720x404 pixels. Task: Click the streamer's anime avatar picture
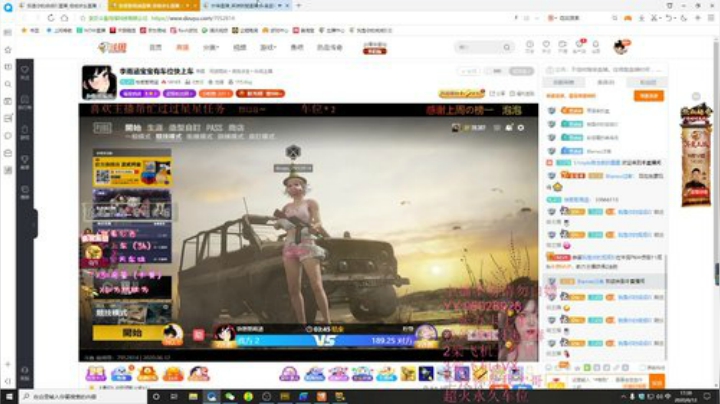click(99, 82)
